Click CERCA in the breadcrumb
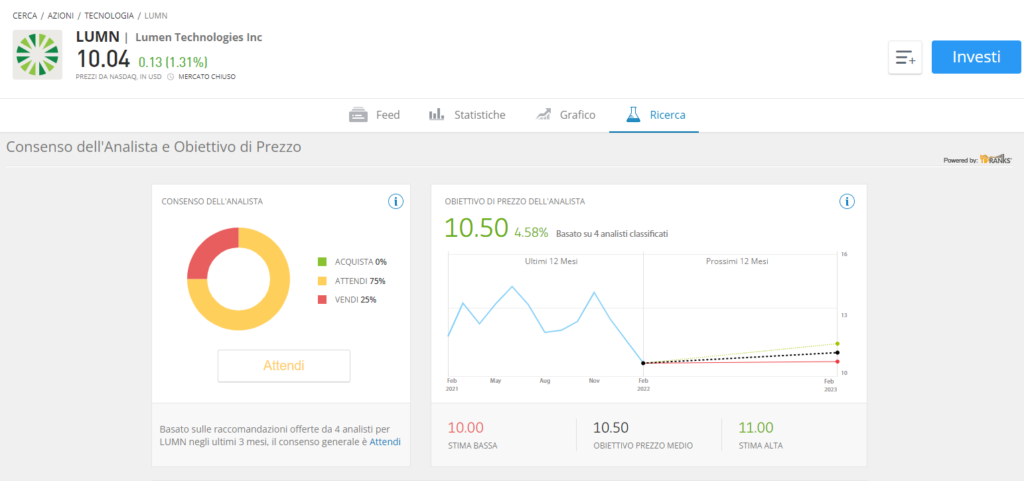This screenshot has width=1024, height=481. click(x=25, y=15)
